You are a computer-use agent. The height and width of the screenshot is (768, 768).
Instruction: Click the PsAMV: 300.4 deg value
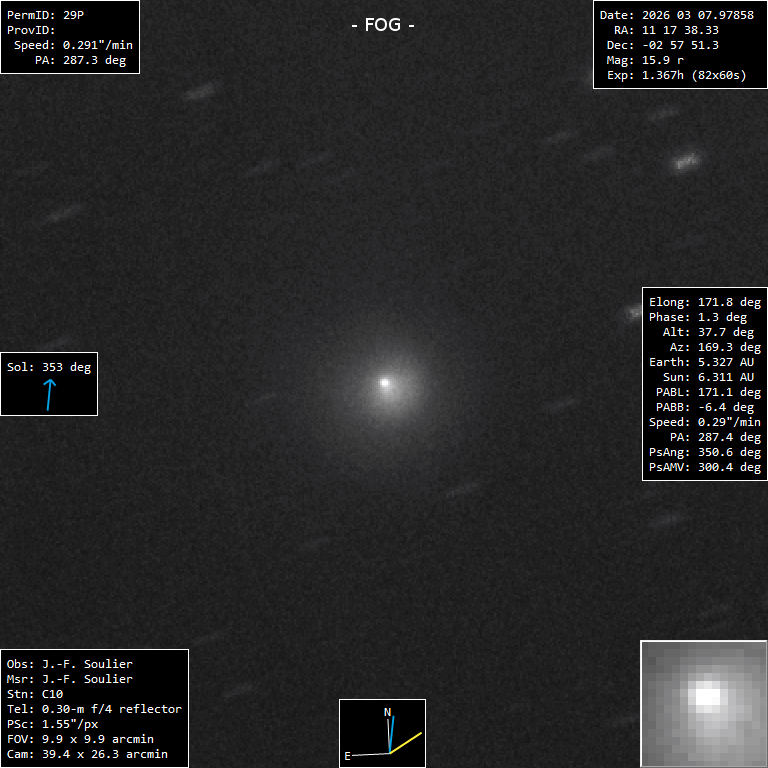click(704, 467)
